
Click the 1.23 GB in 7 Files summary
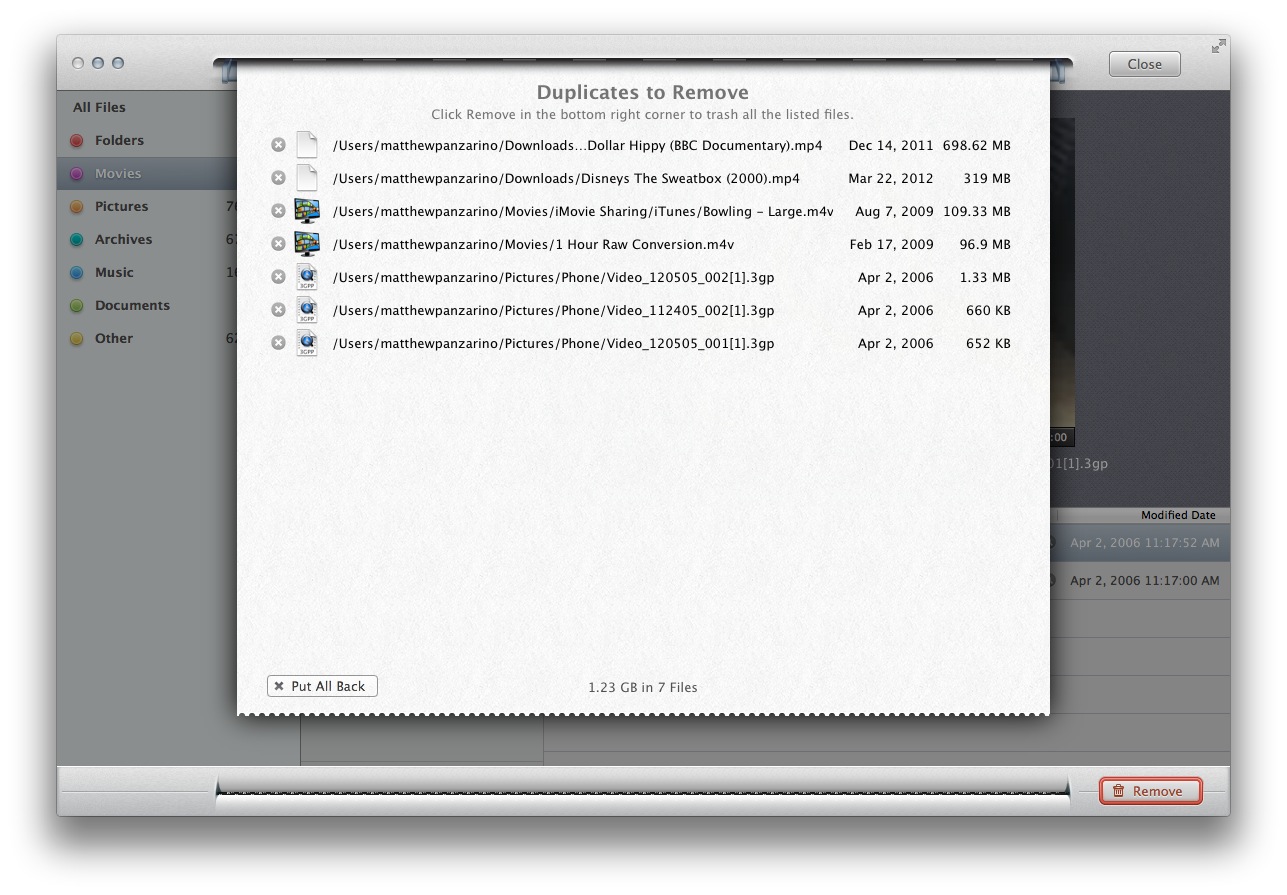tap(643, 687)
